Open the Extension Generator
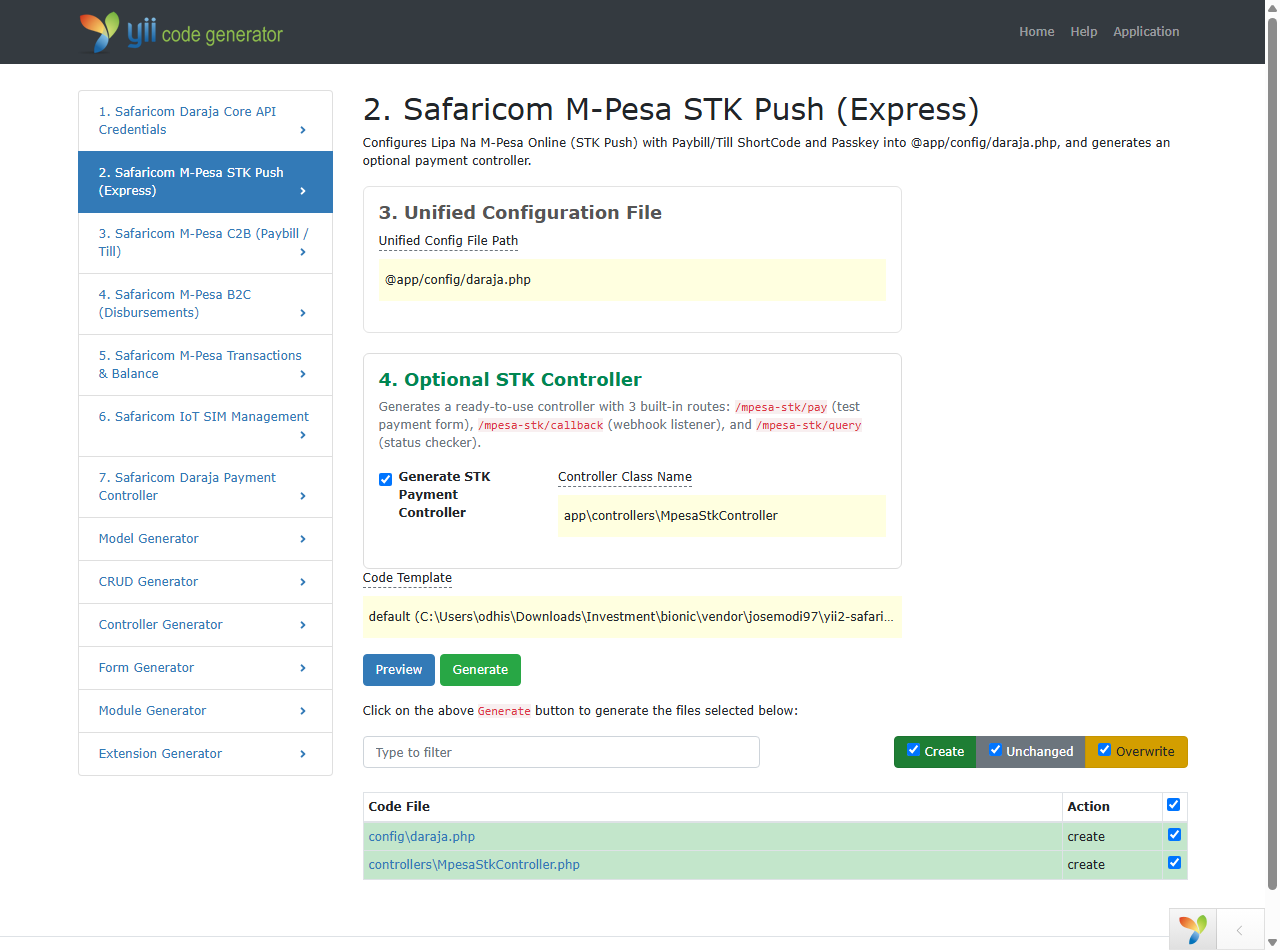Viewport: 1280px width, 950px height. [x=205, y=754]
